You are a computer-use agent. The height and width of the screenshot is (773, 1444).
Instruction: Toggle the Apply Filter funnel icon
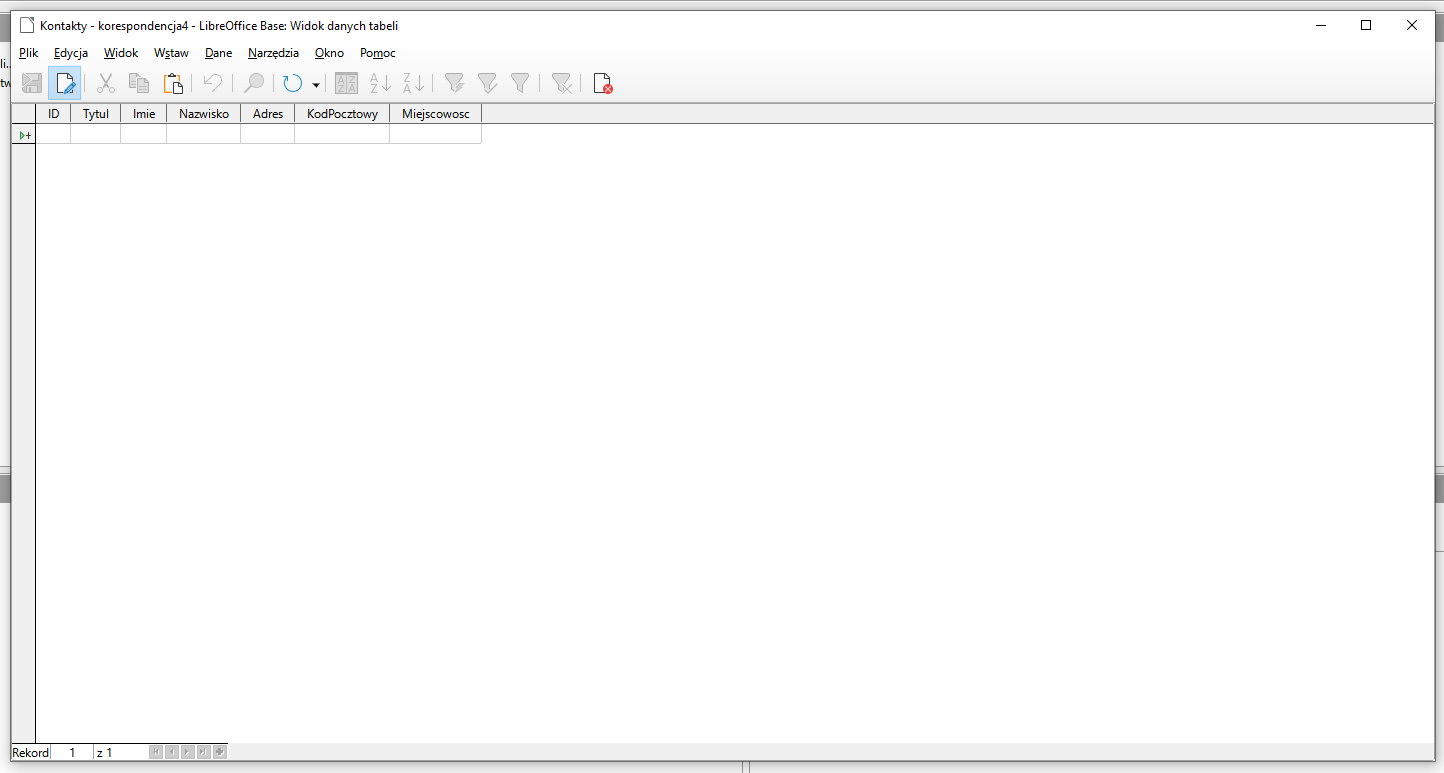487,84
